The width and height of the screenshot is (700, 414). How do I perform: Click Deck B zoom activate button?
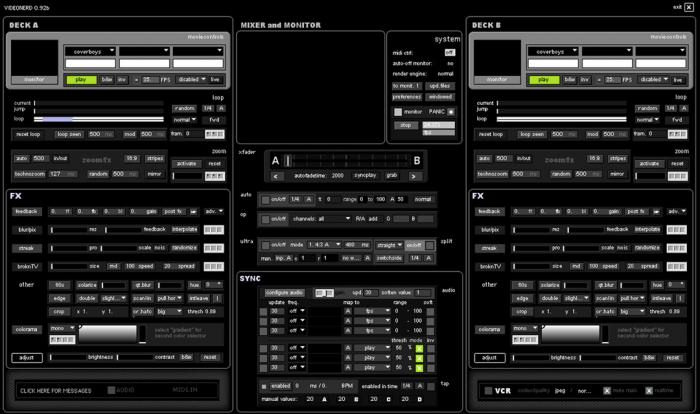click(649, 164)
